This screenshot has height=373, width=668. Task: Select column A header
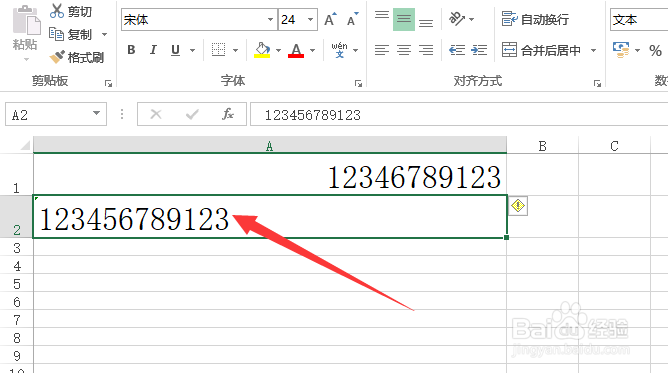270,146
